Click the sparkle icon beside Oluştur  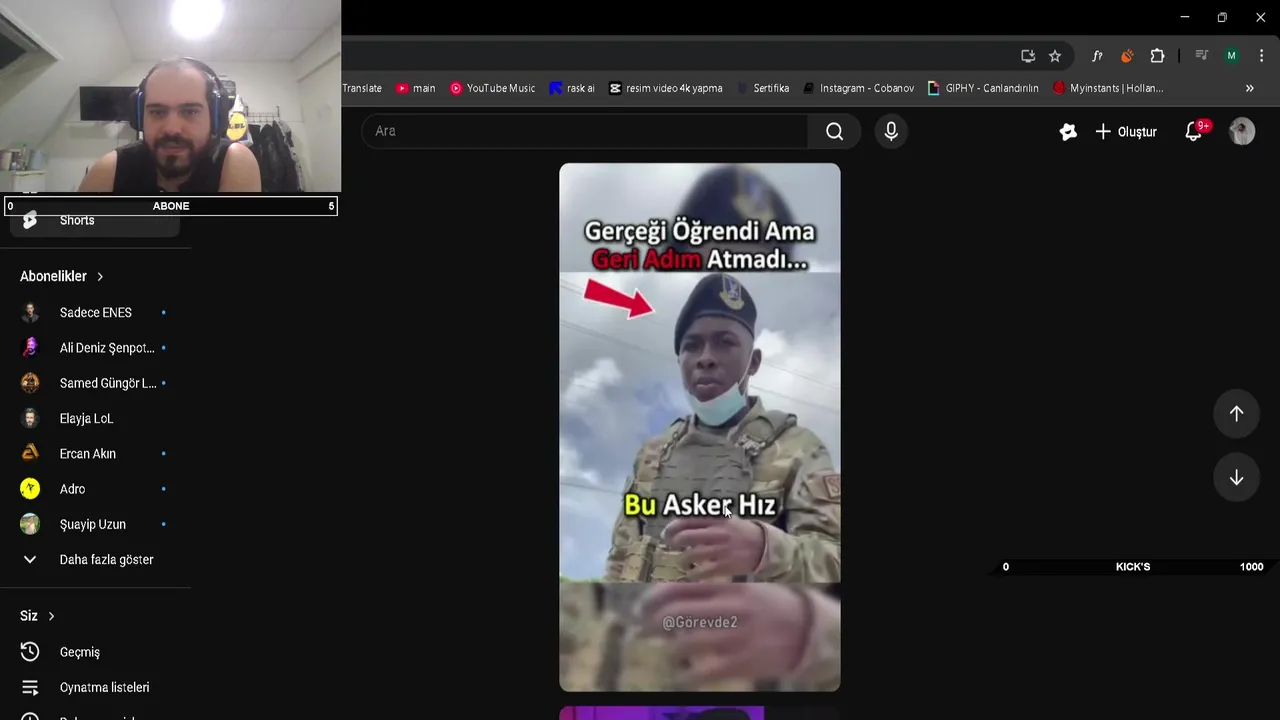(x=1068, y=132)
